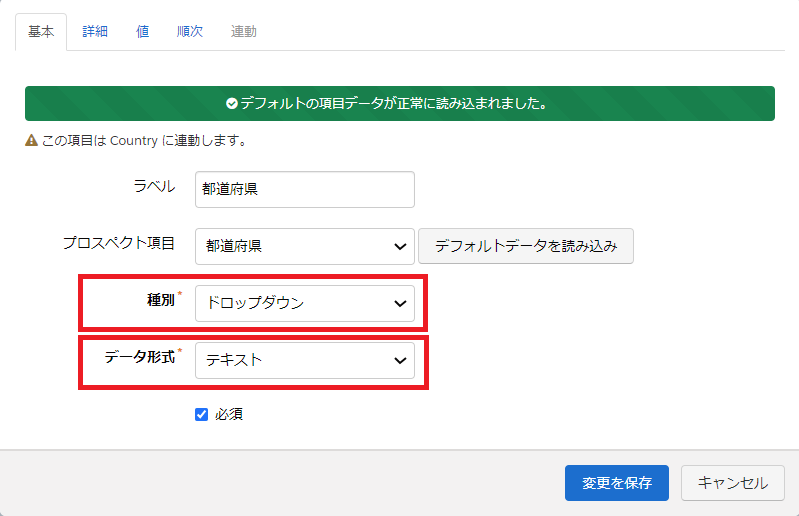Open the 値 tab
This screenshot has height=516, width=799.
[142, 32]
